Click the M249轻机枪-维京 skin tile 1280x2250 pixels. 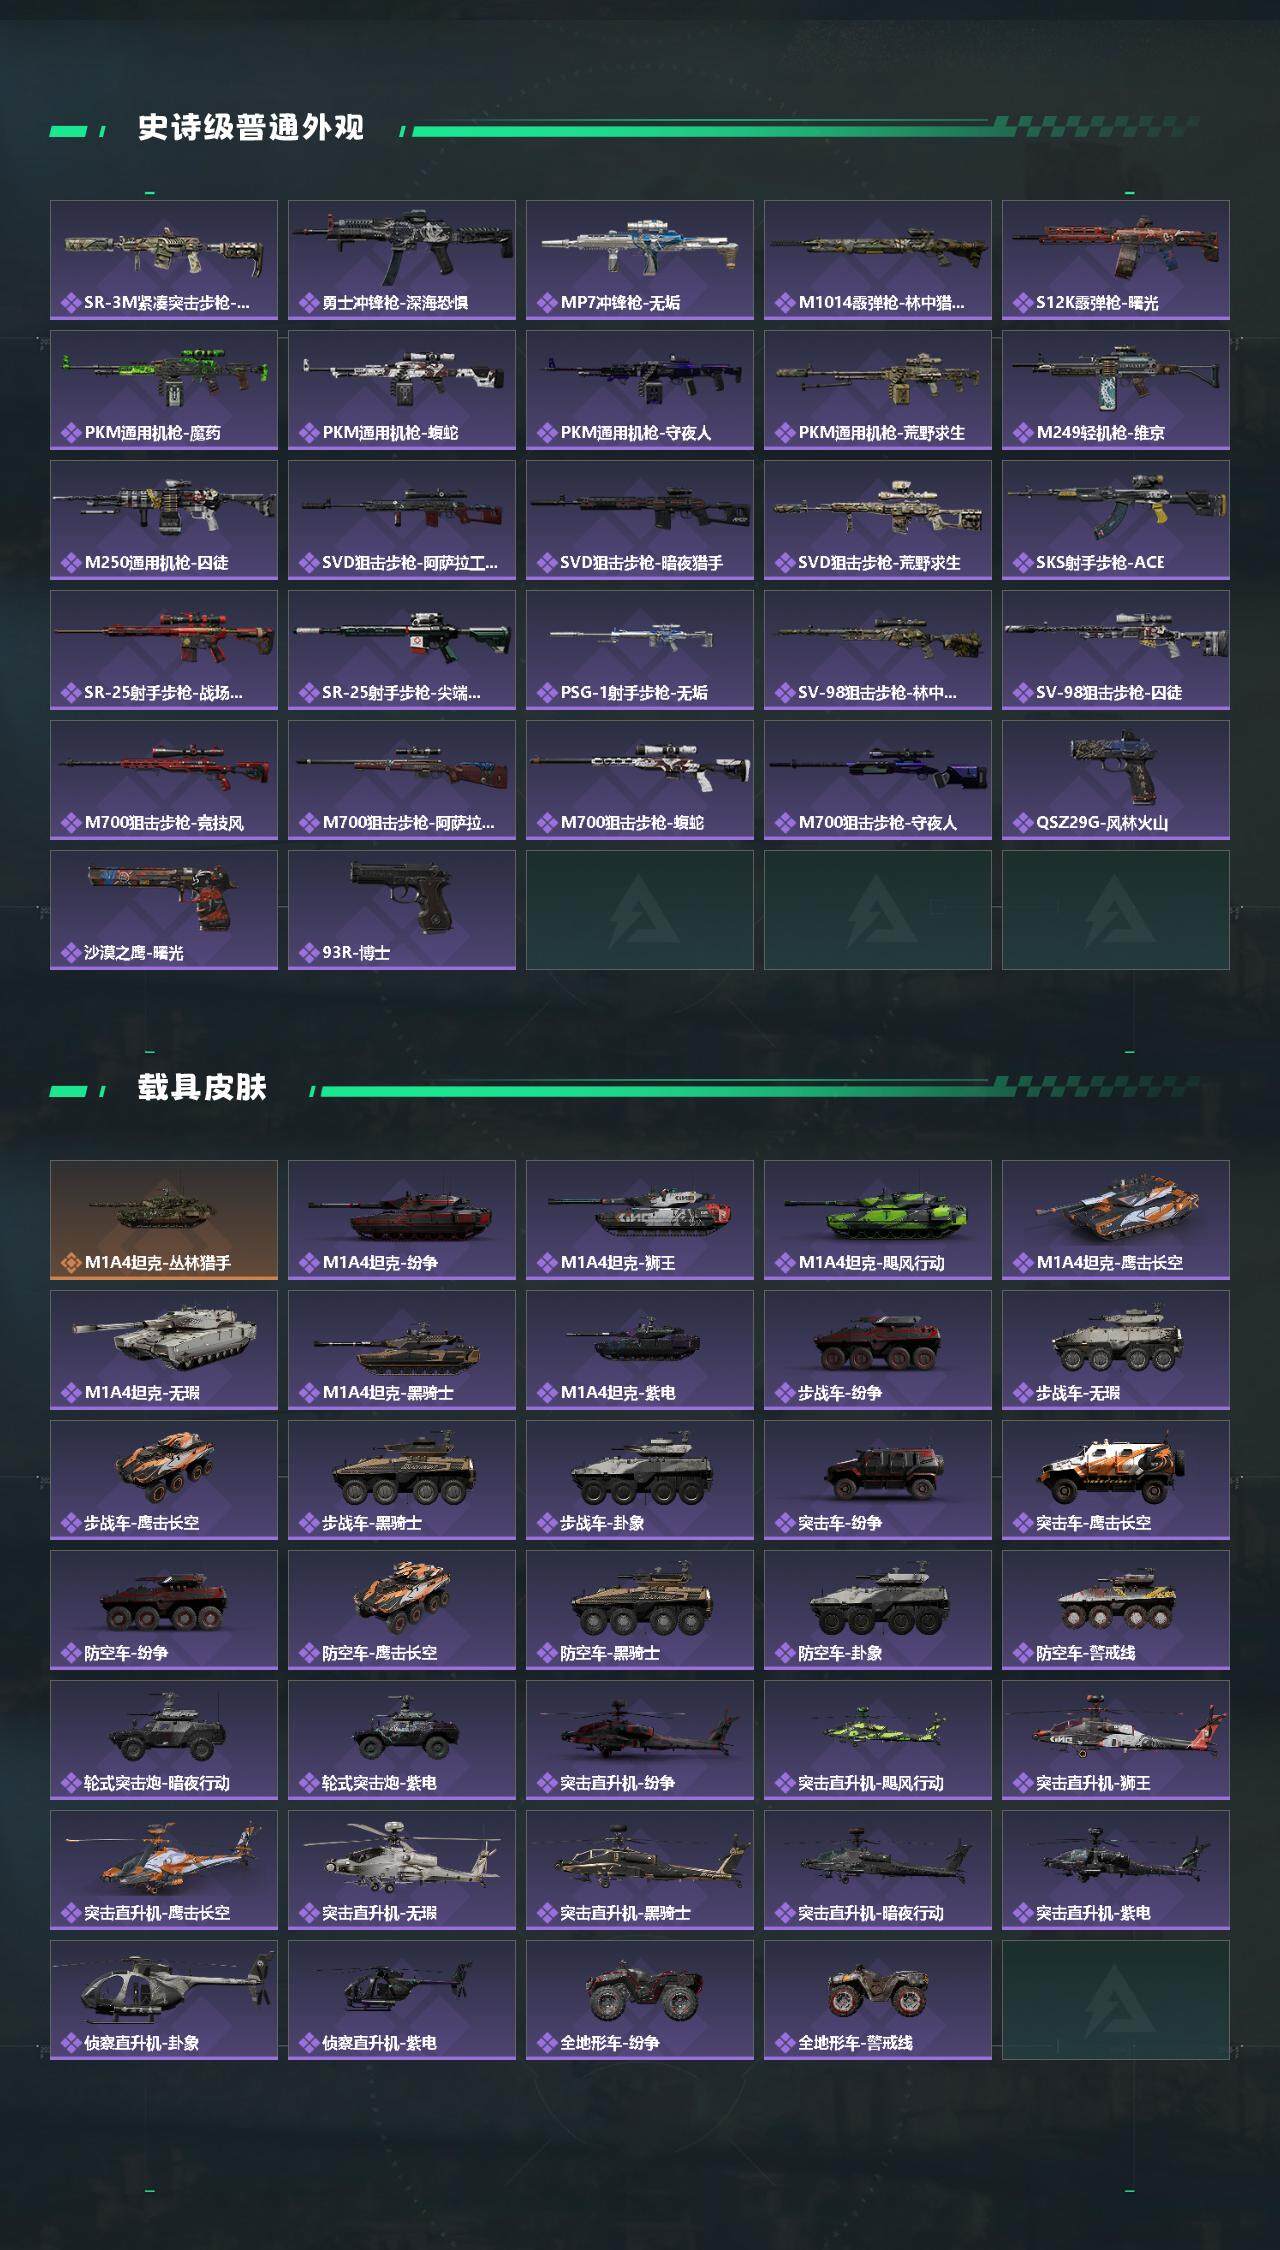tap(1116, 390)
